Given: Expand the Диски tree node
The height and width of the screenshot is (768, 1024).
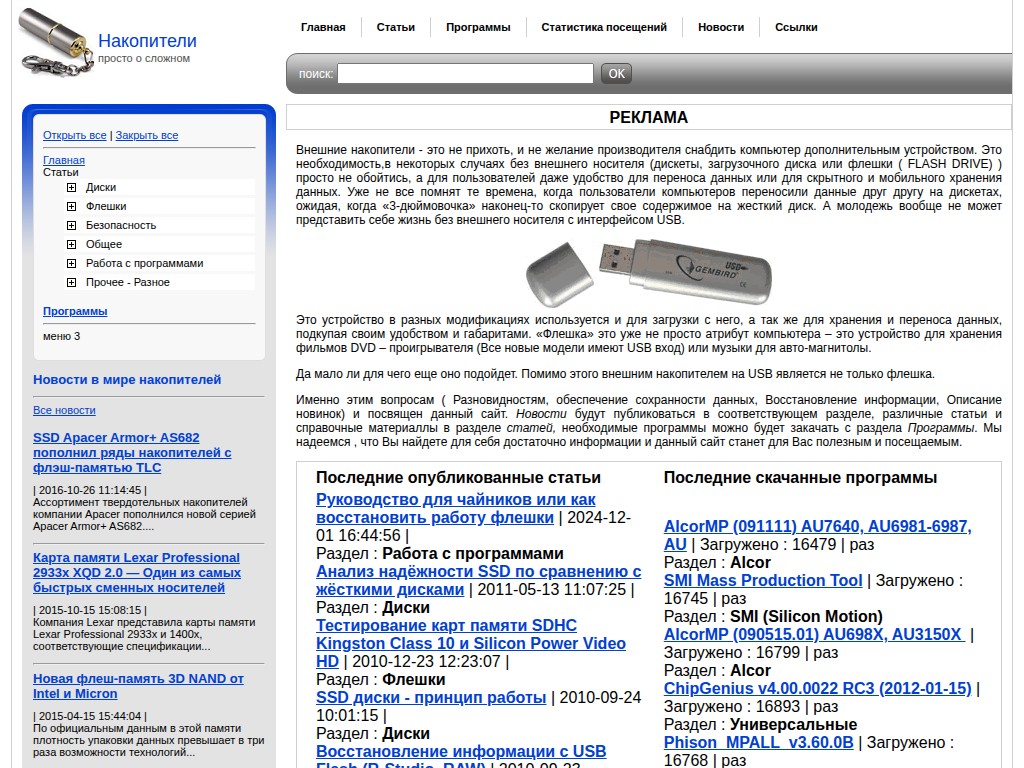Looking at the screenshot, I should pos(72,187).
